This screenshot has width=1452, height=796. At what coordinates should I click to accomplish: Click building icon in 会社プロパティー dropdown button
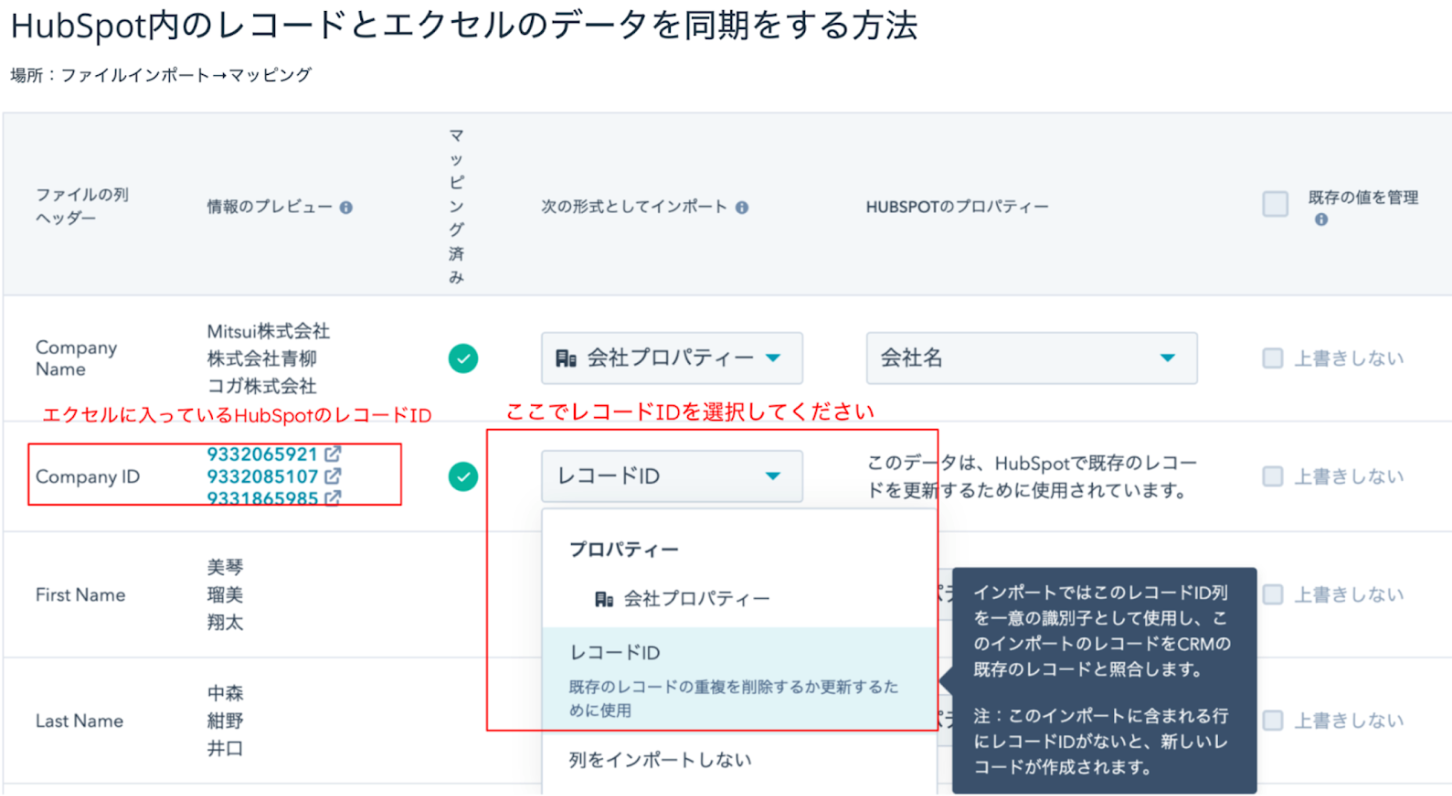tap(566, 358)
